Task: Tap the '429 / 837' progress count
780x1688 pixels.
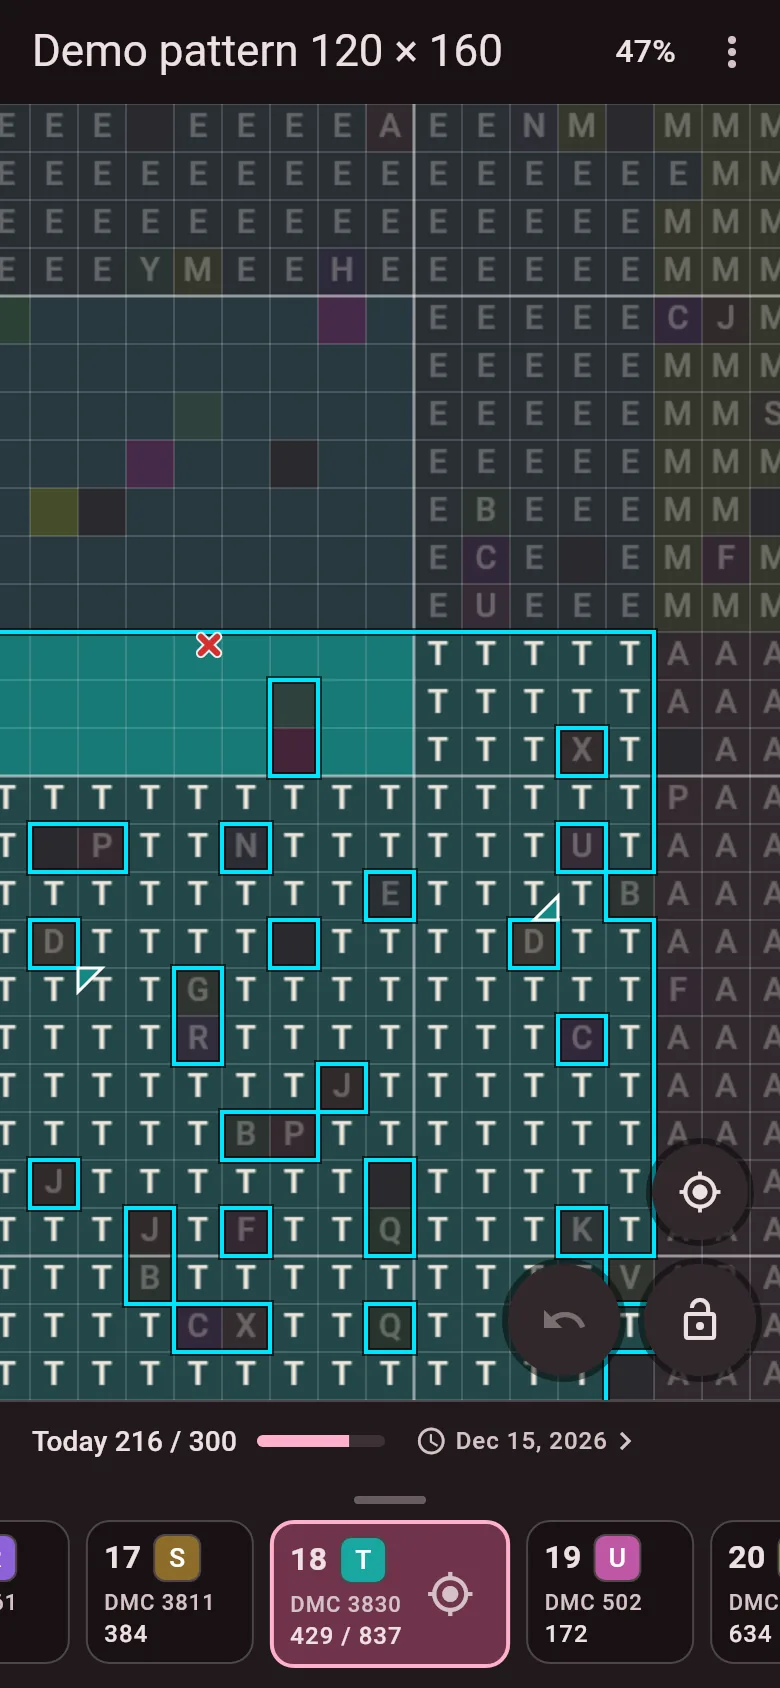Action: point(345,1636)
